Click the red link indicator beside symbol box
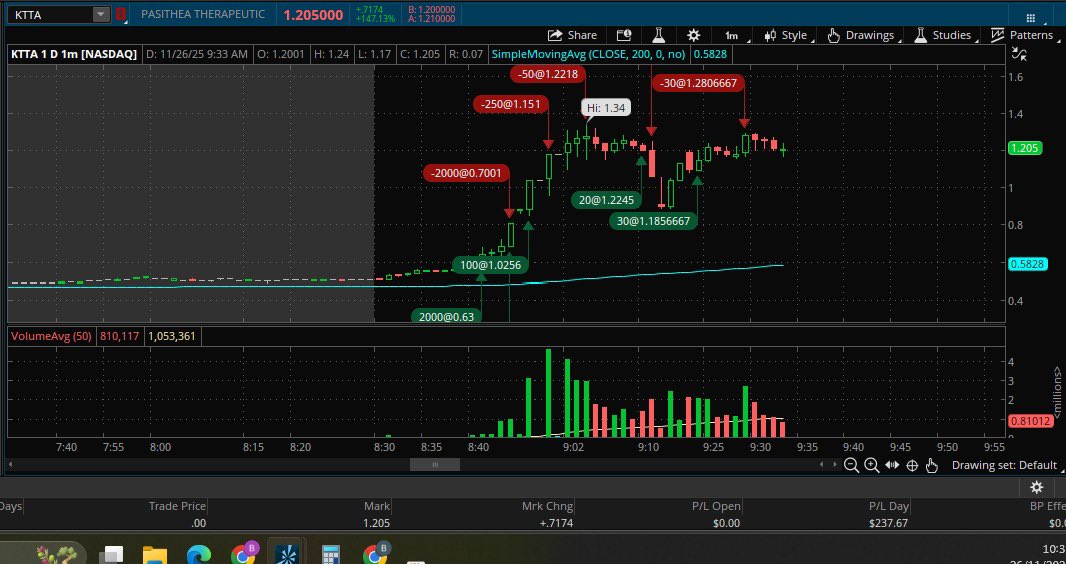This screenshot has width=1066, height=564. pyautogui.click(x=120, y=14)
